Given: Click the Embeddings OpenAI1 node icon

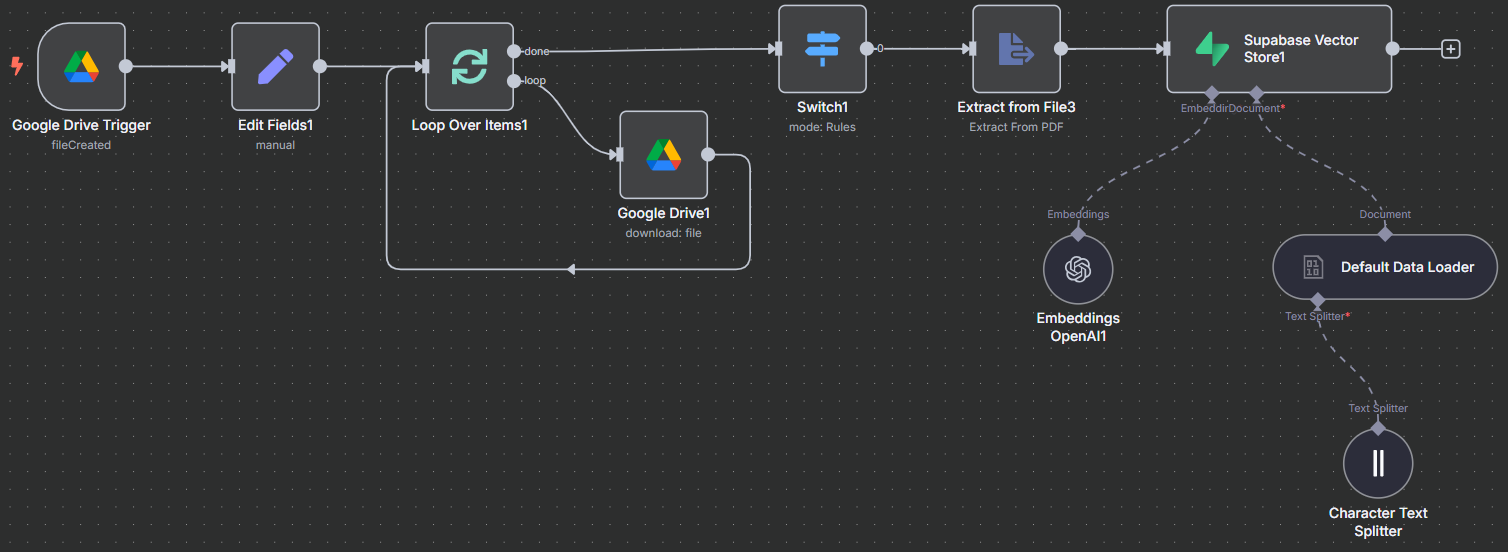Looking at the screenshot, I should coord(1078,270).
